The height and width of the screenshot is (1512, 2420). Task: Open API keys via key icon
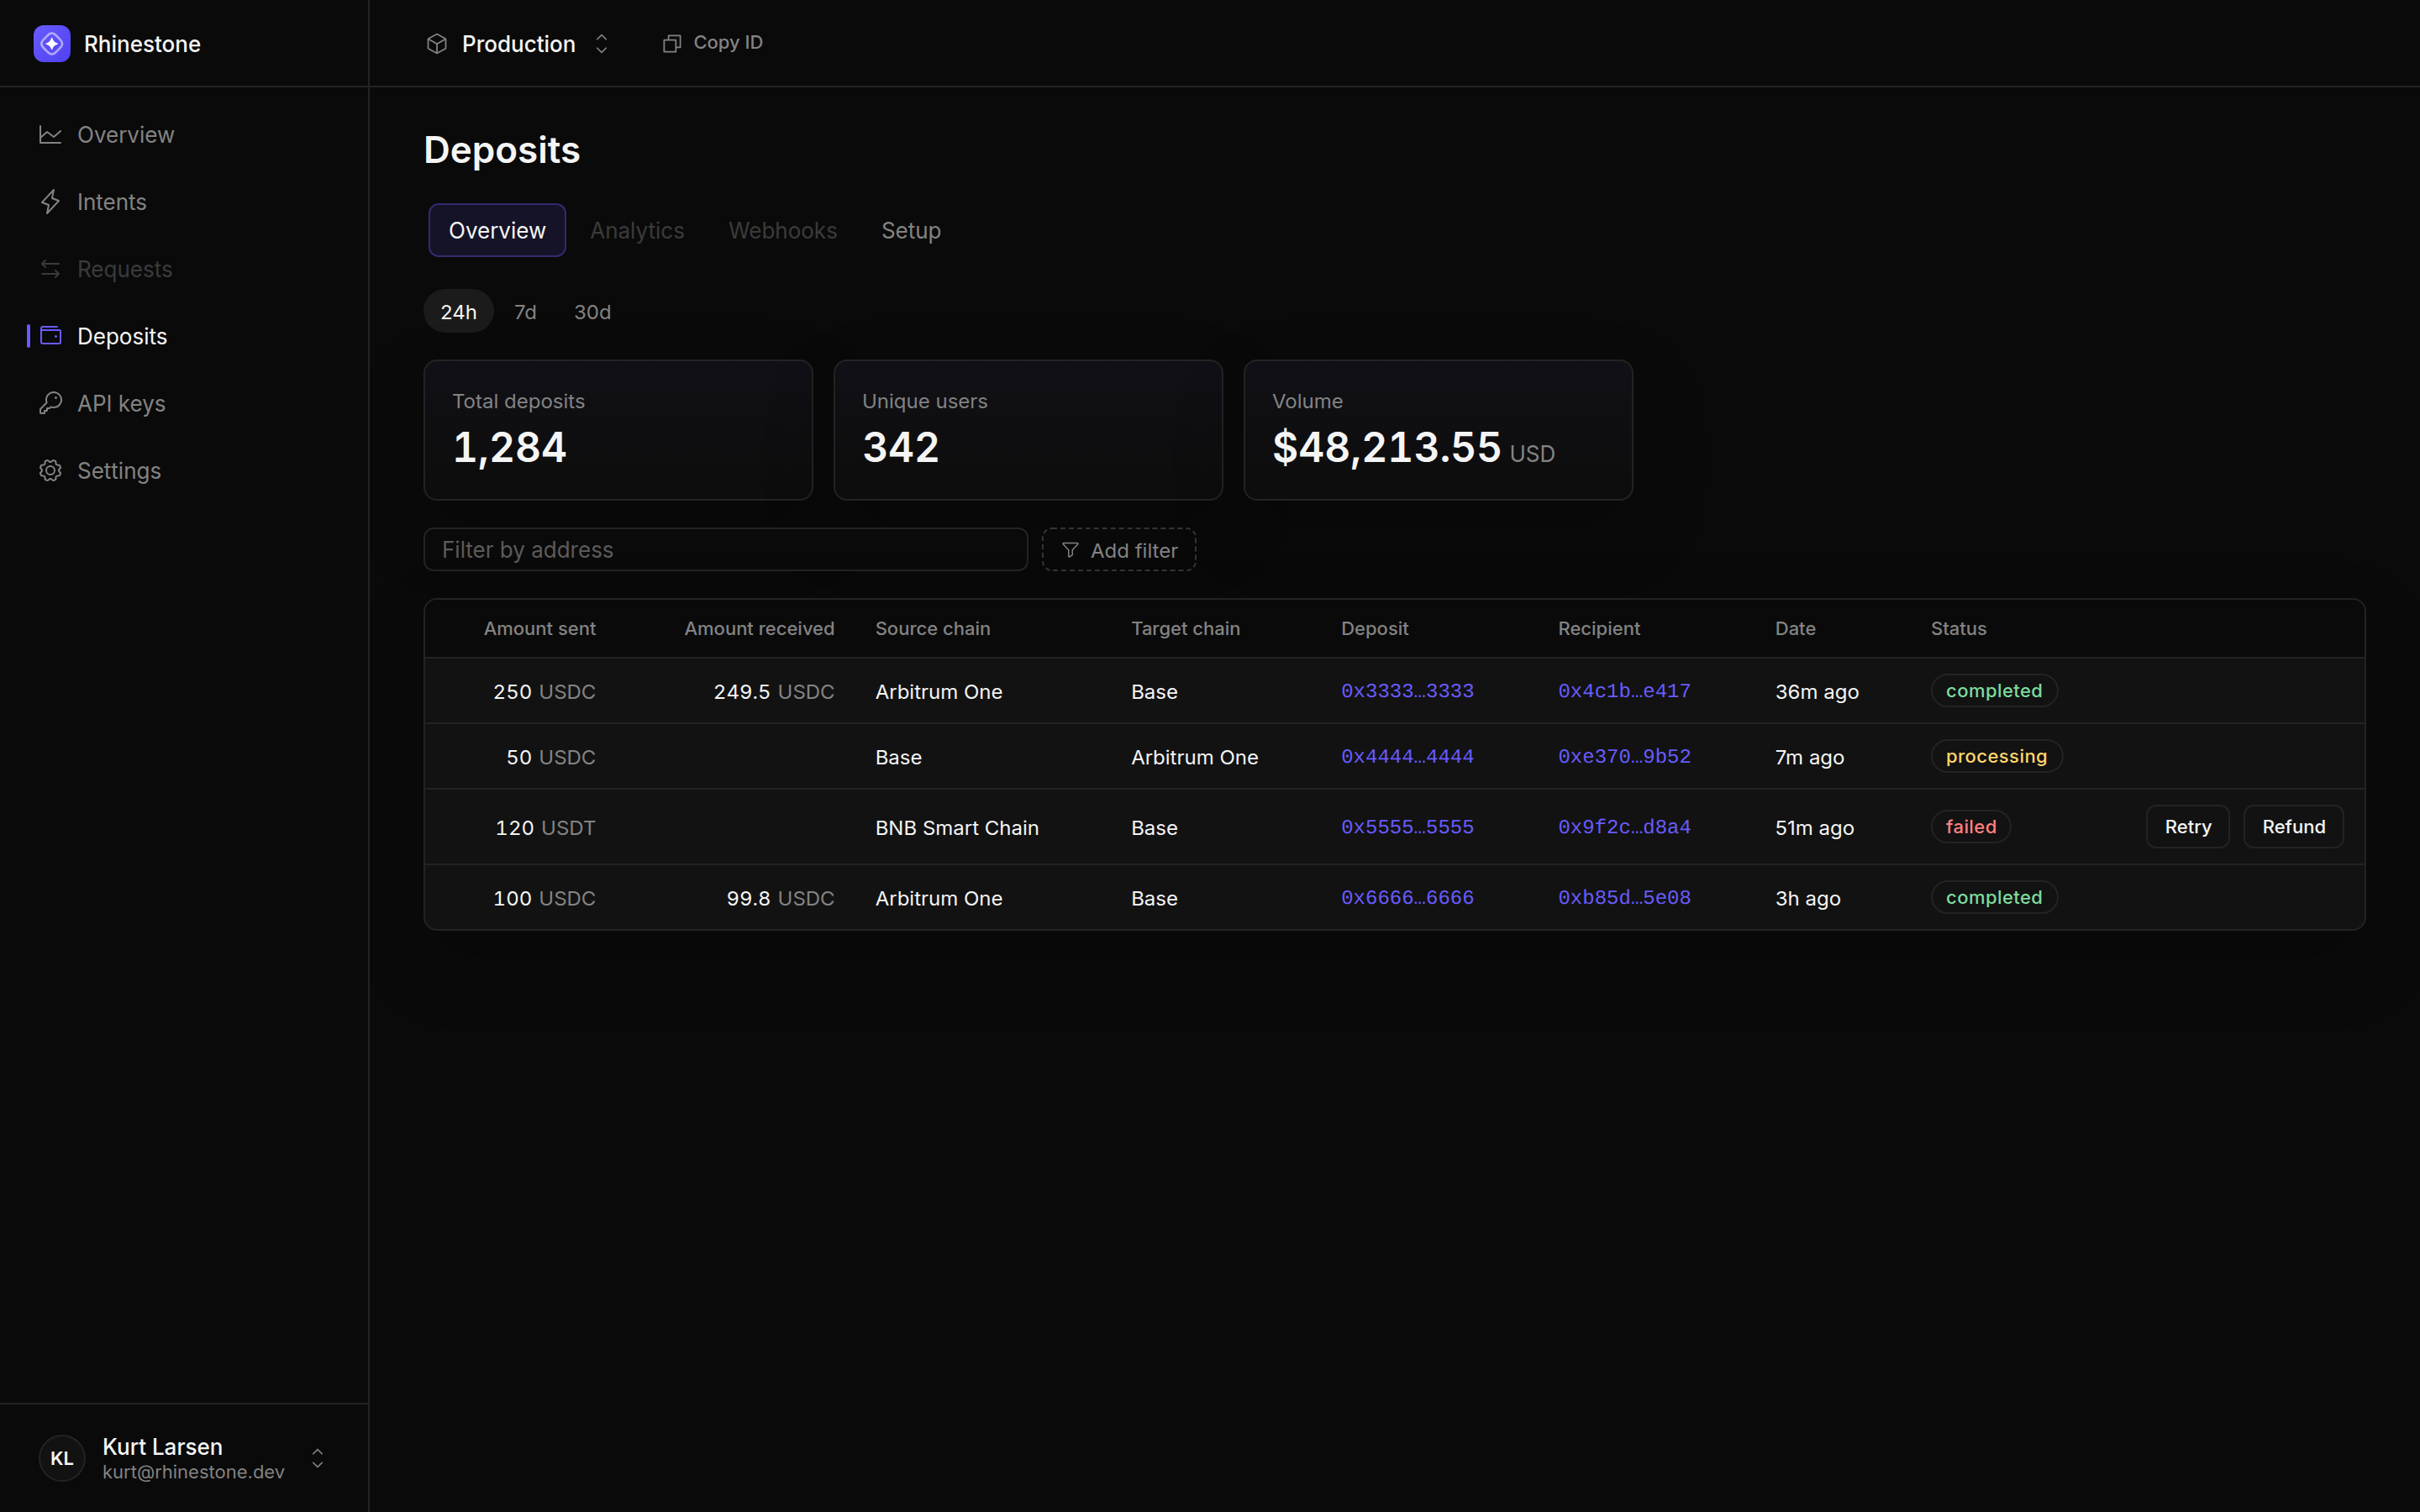tap(50, 403)
